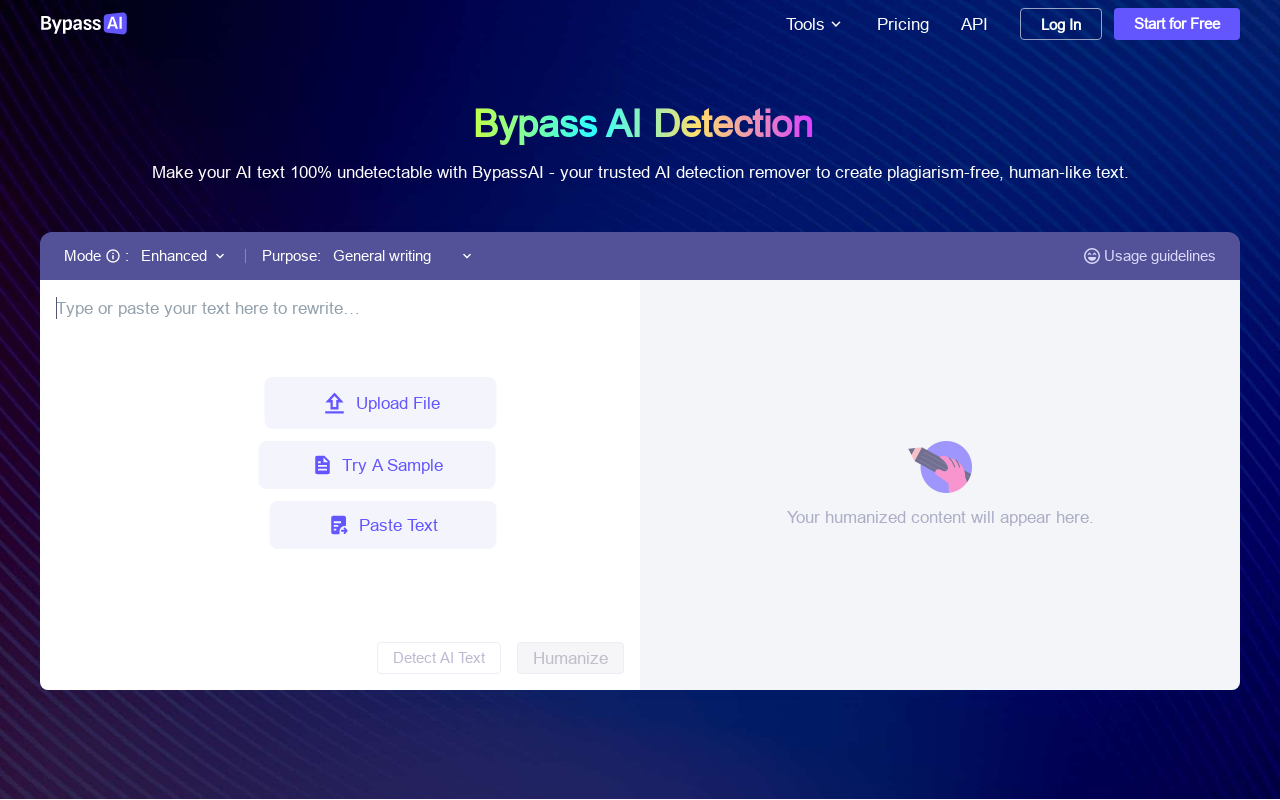The width and height of the screenshot is (1280, 800).
Task: Go to the Pricing page
Action: (x=903, y=24)
